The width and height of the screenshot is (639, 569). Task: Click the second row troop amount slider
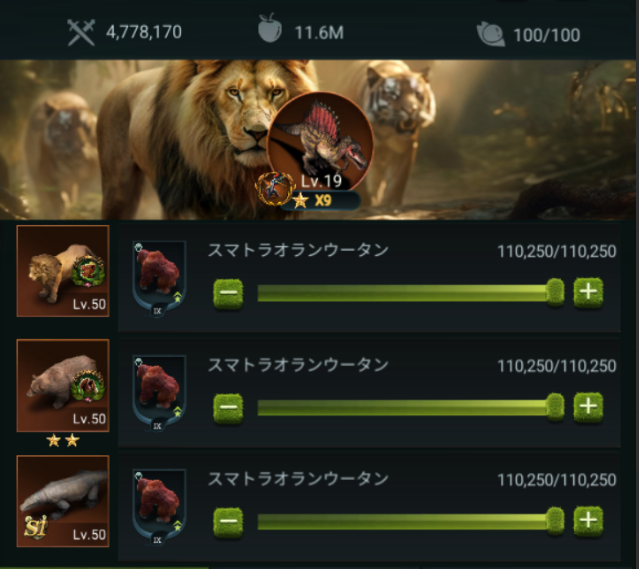click(x=411, y=408)
